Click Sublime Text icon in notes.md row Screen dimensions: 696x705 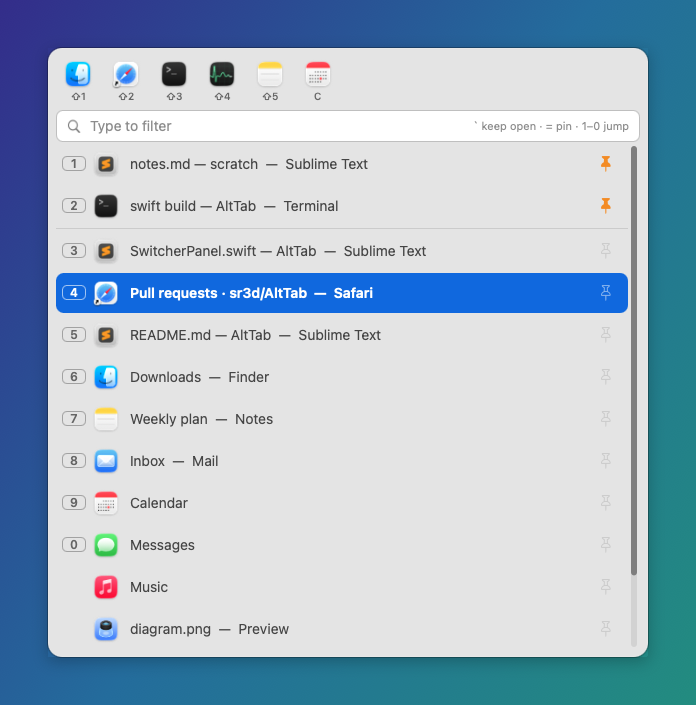pyautogui.click(x=106, y=164)
